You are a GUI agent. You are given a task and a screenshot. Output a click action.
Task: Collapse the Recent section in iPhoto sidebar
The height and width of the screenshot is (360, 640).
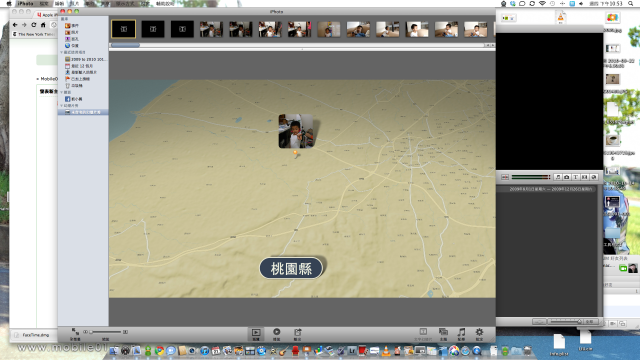click(x=62, y=52)
